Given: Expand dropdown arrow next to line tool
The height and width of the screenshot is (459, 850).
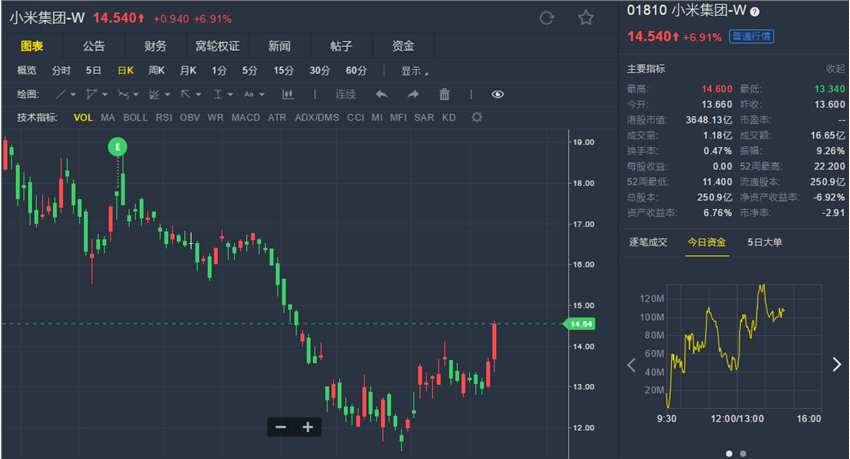Looking at the screenshot, I should (x=73, y=95).
